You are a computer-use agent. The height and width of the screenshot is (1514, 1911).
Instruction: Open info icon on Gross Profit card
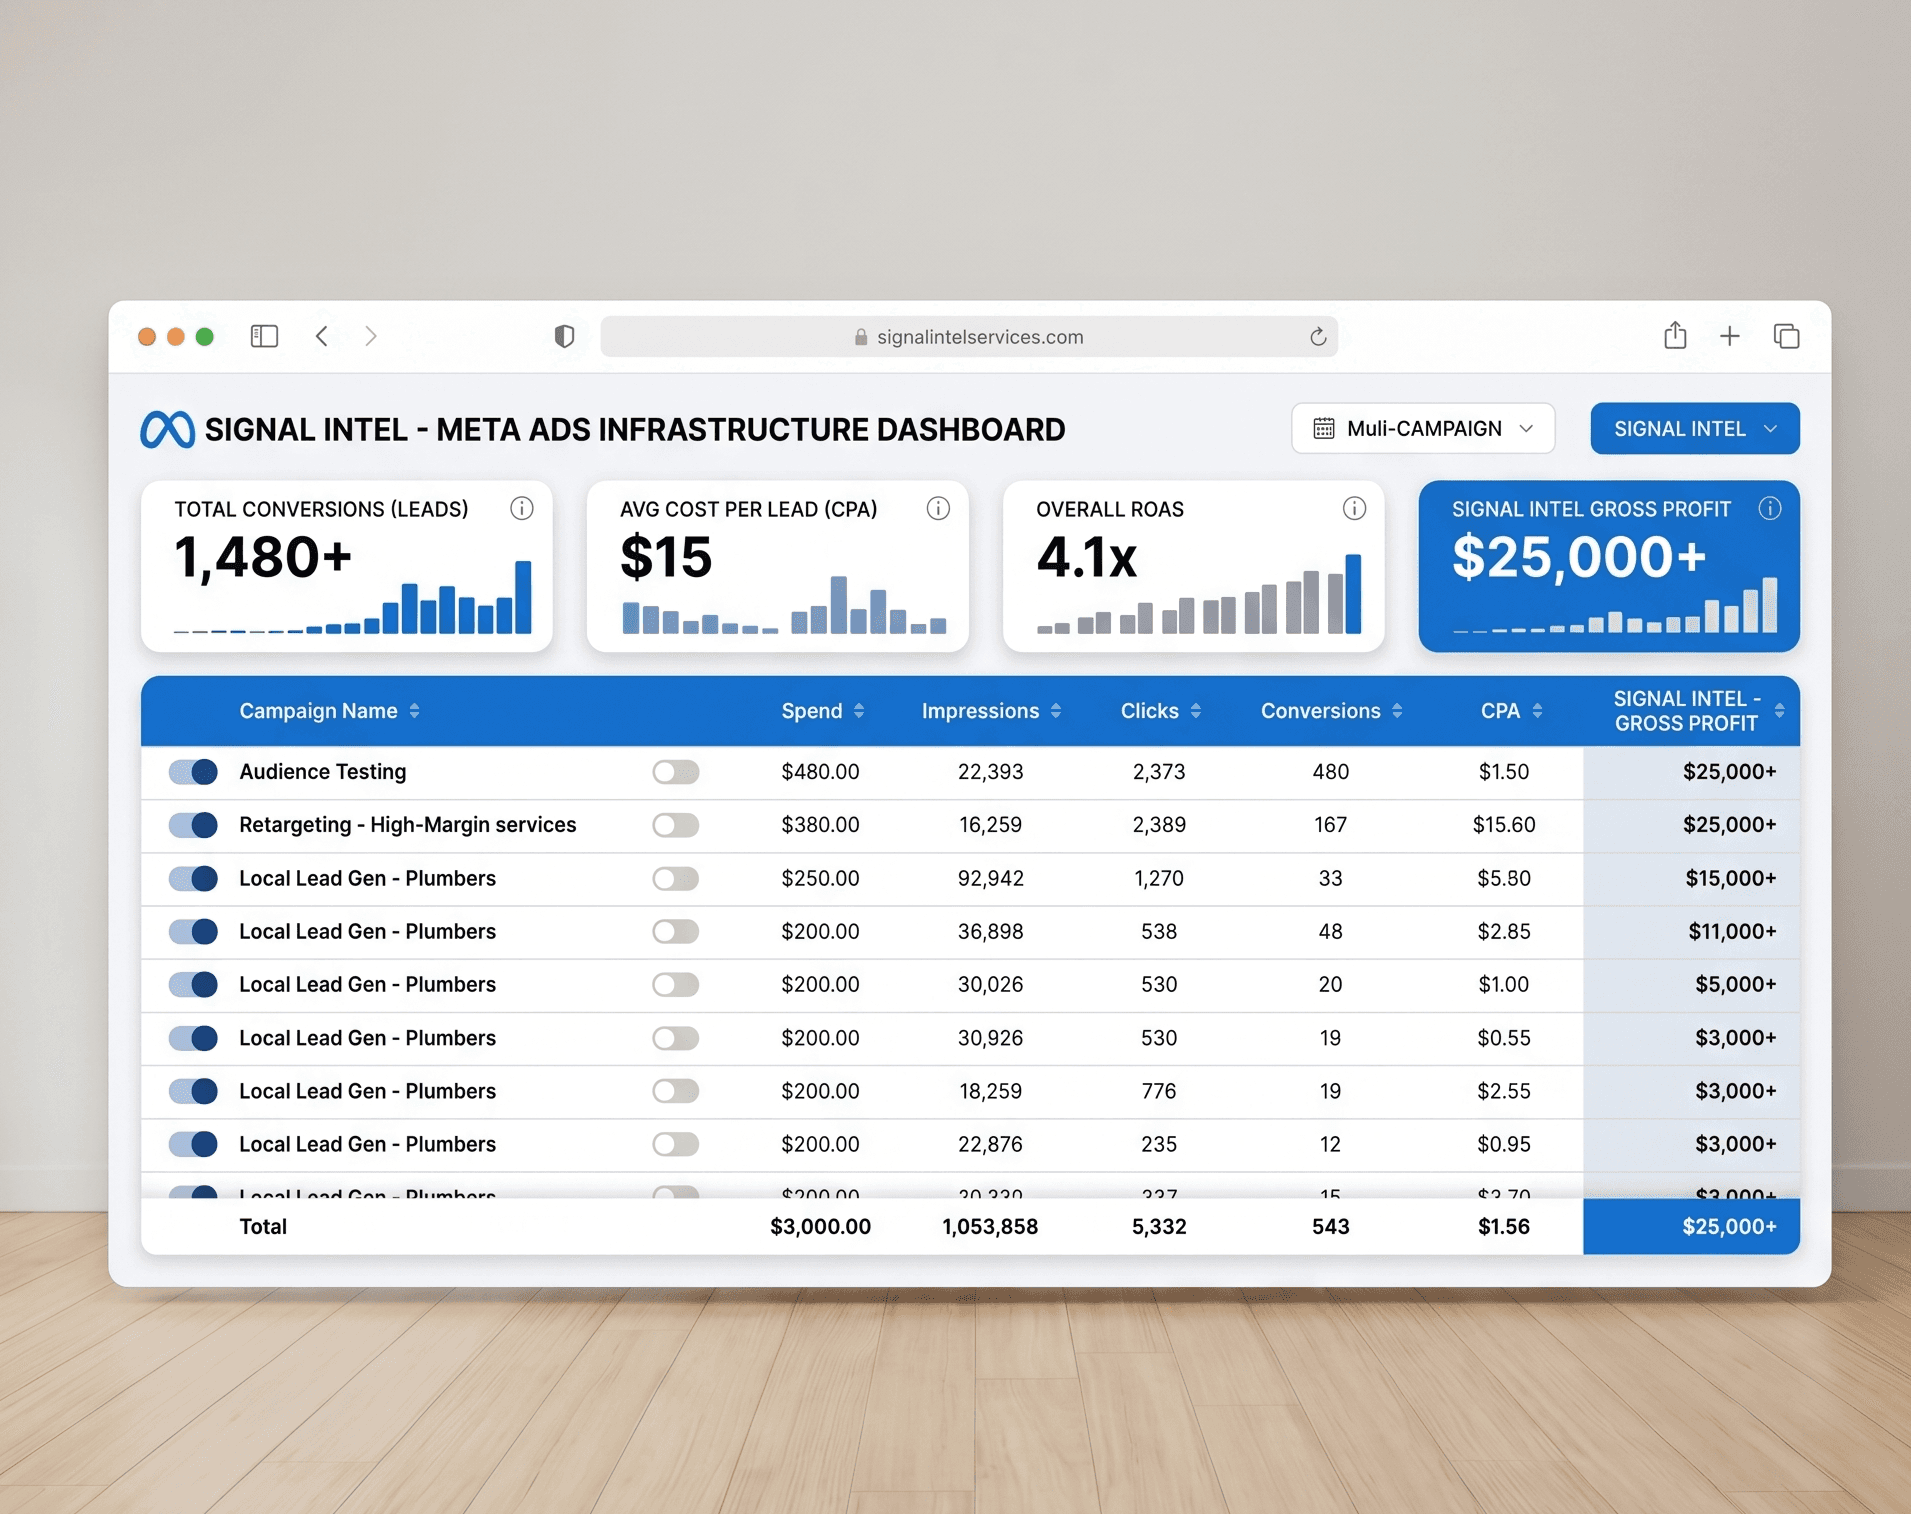[x=1770, y=508]
